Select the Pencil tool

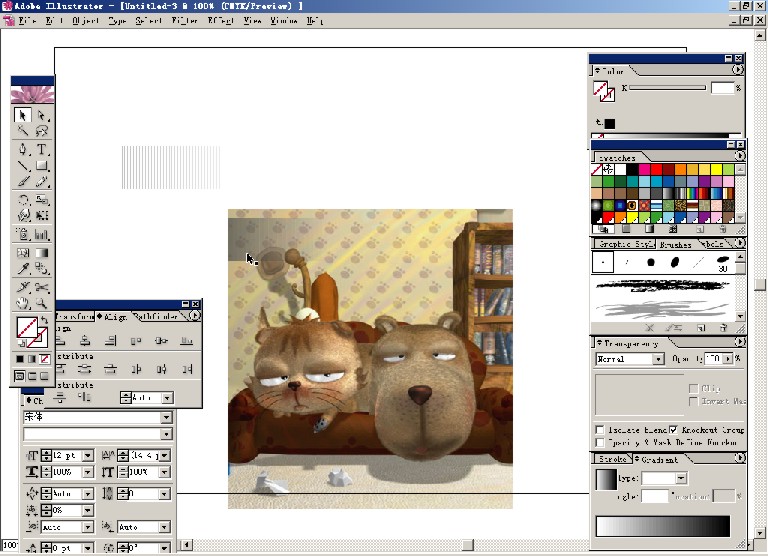tap(42, 182)
